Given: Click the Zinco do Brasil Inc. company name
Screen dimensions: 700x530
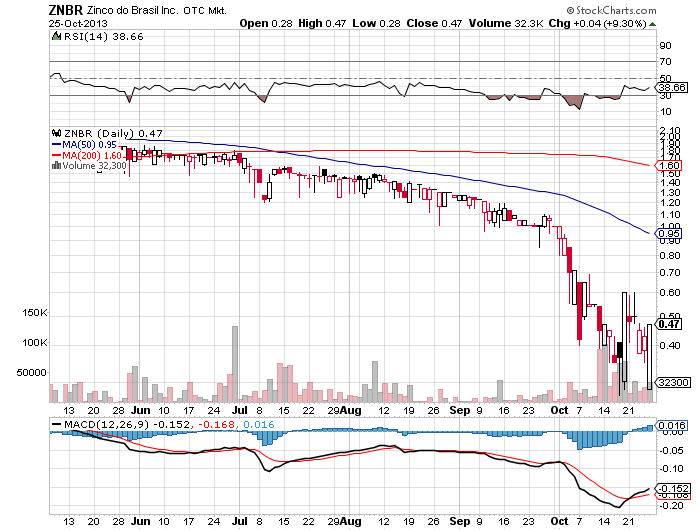Looking at the screenshot, I should click(x=133, y=10).
